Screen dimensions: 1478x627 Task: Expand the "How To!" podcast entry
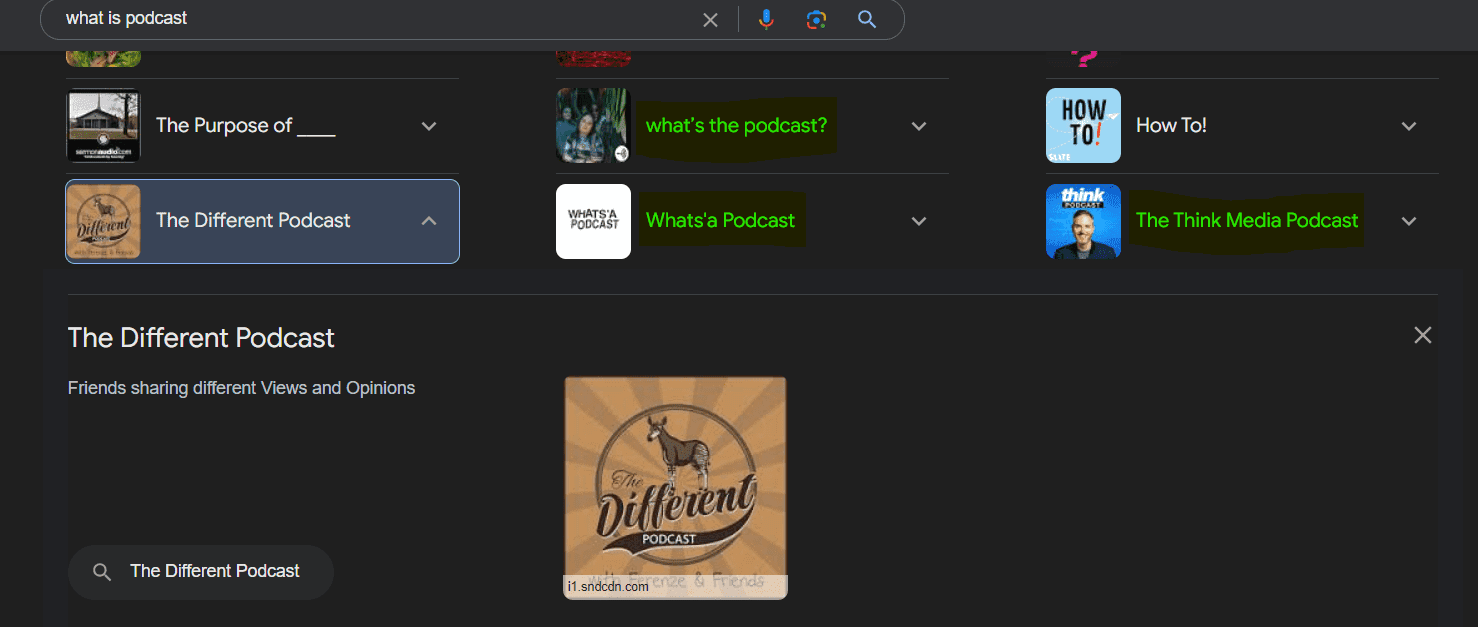1409,126
